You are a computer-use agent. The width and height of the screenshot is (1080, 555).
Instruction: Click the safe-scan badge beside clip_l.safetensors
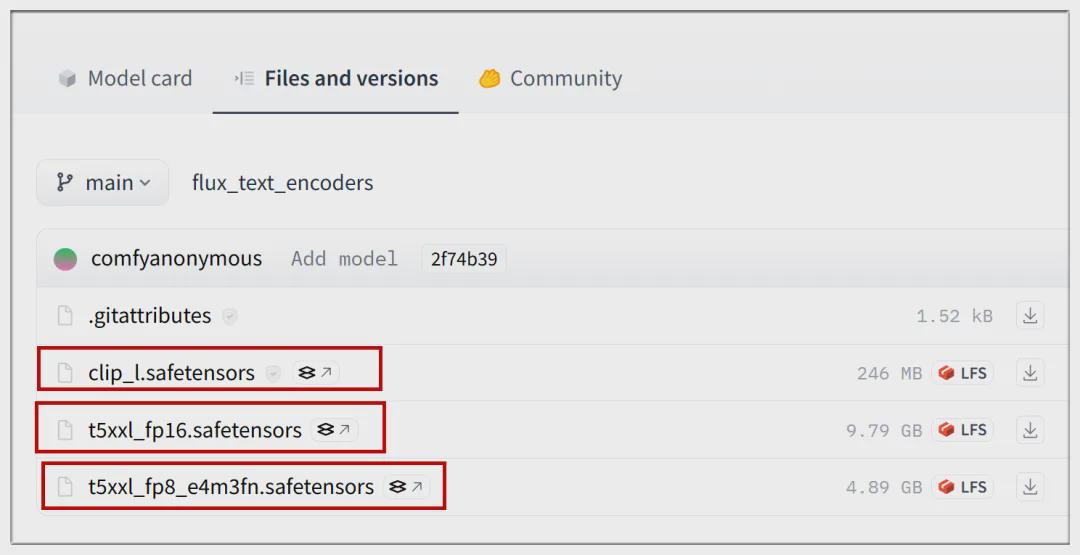273,373
